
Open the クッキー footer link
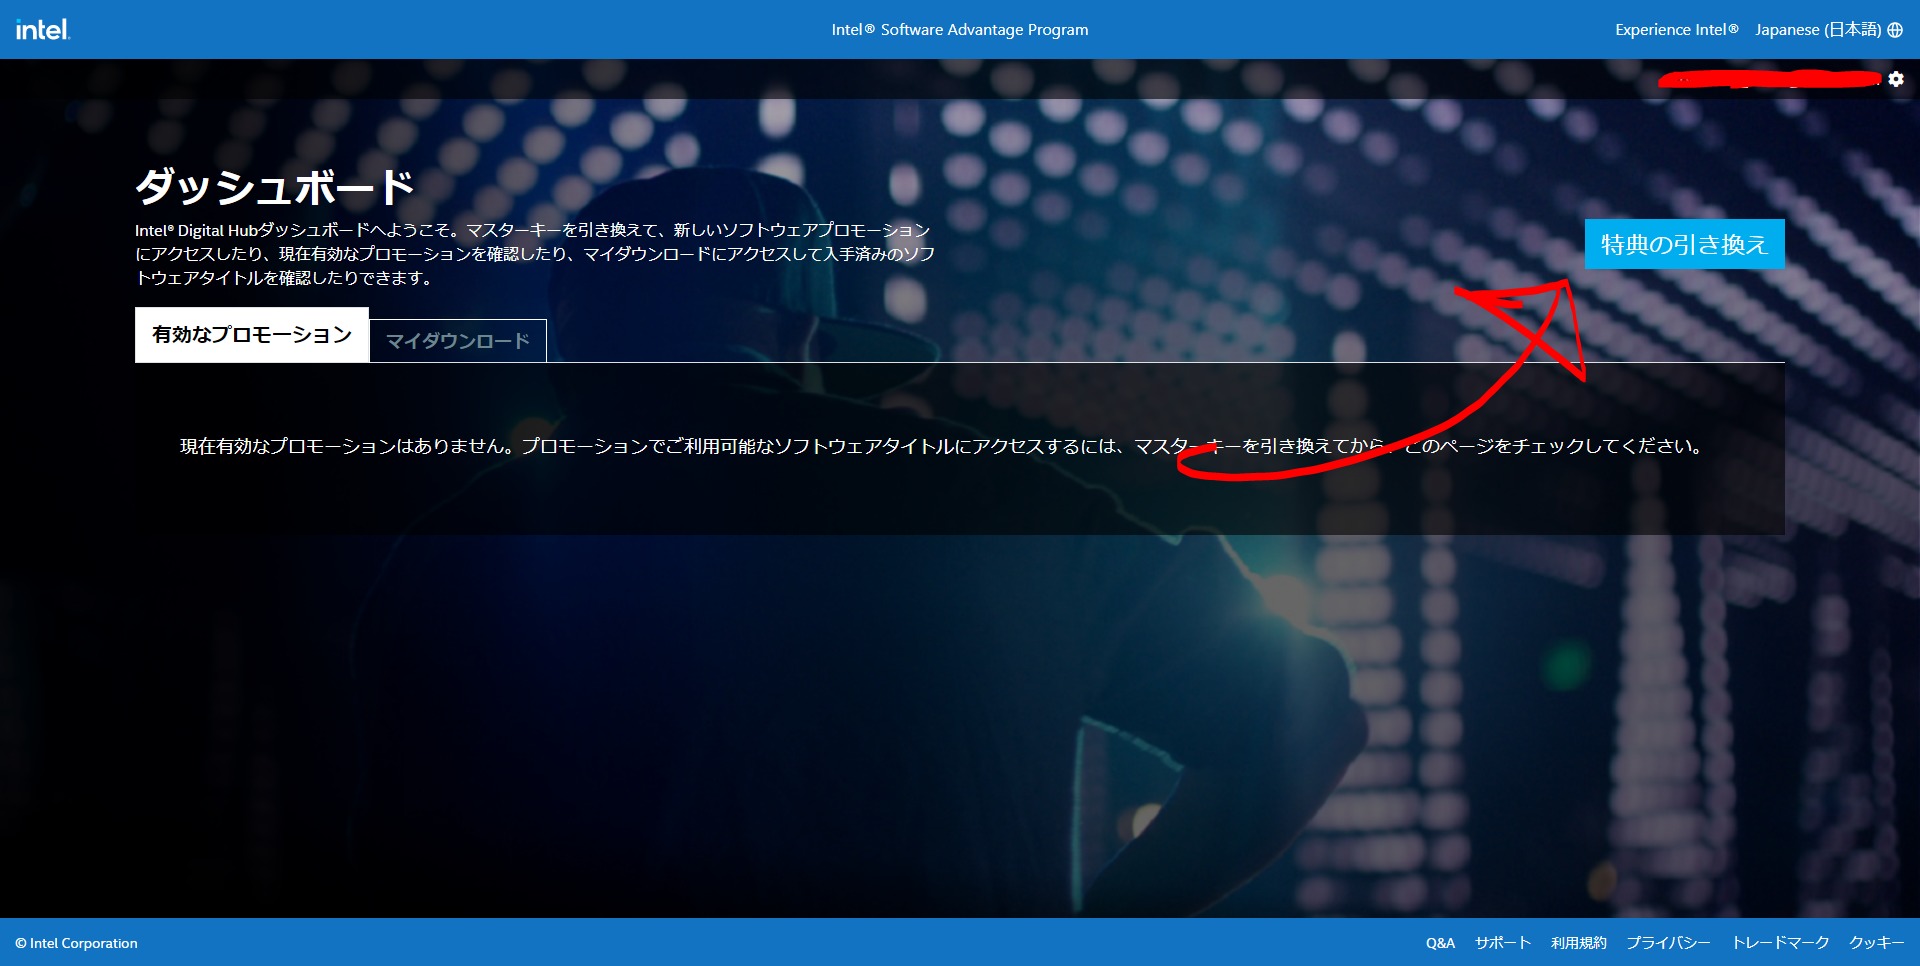point(1877,943)
